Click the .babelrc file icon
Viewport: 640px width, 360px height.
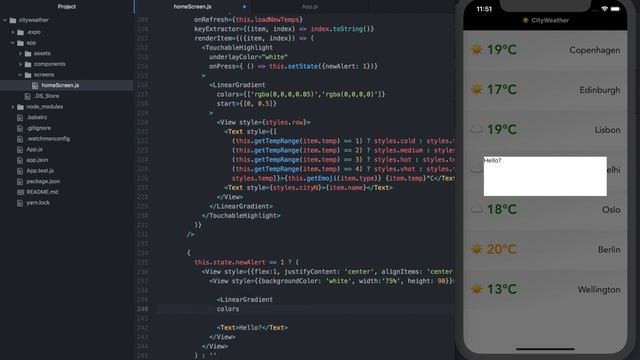(20, 117)
